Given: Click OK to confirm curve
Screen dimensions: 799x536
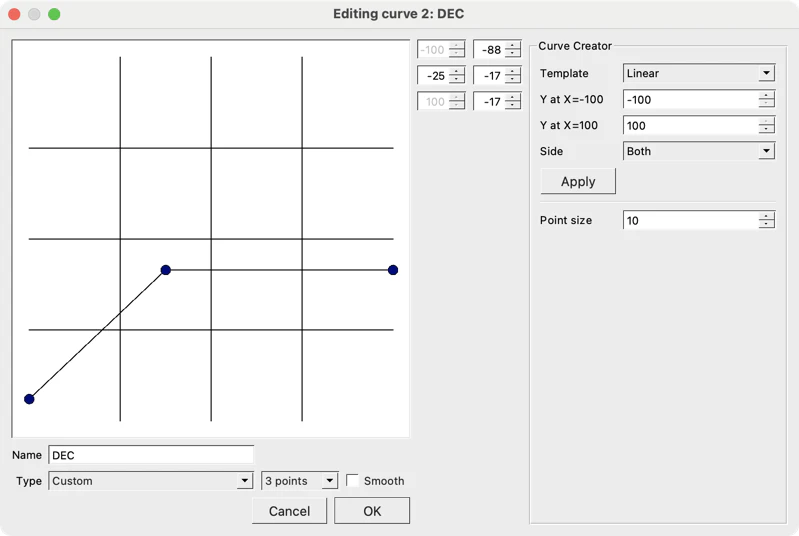Looking at the screenshot, I should [x=372, y=511].
